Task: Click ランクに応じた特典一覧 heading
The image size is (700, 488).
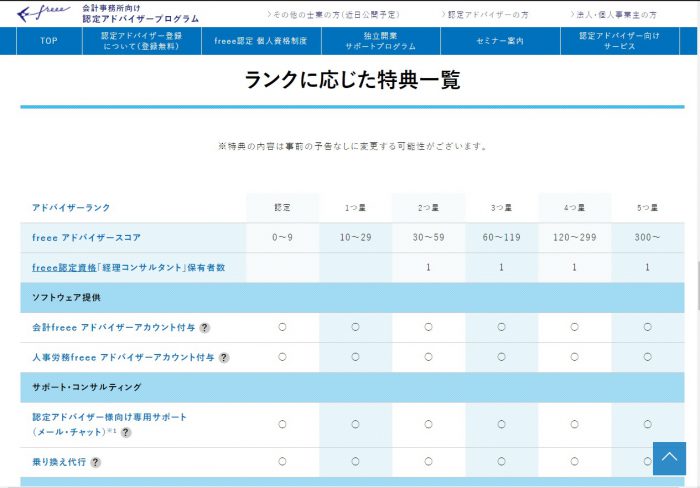Action: pyautogui.click(x=352, y=80)
